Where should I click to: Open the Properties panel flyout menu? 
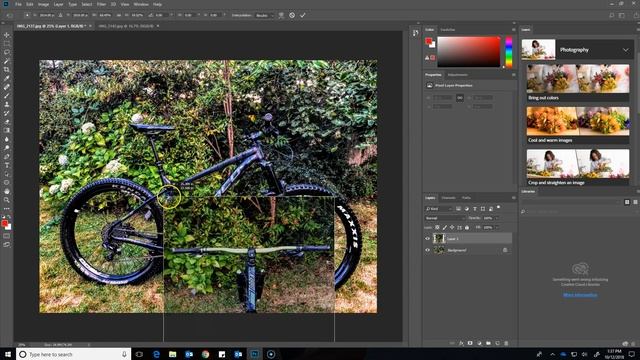tap(513, 75)
